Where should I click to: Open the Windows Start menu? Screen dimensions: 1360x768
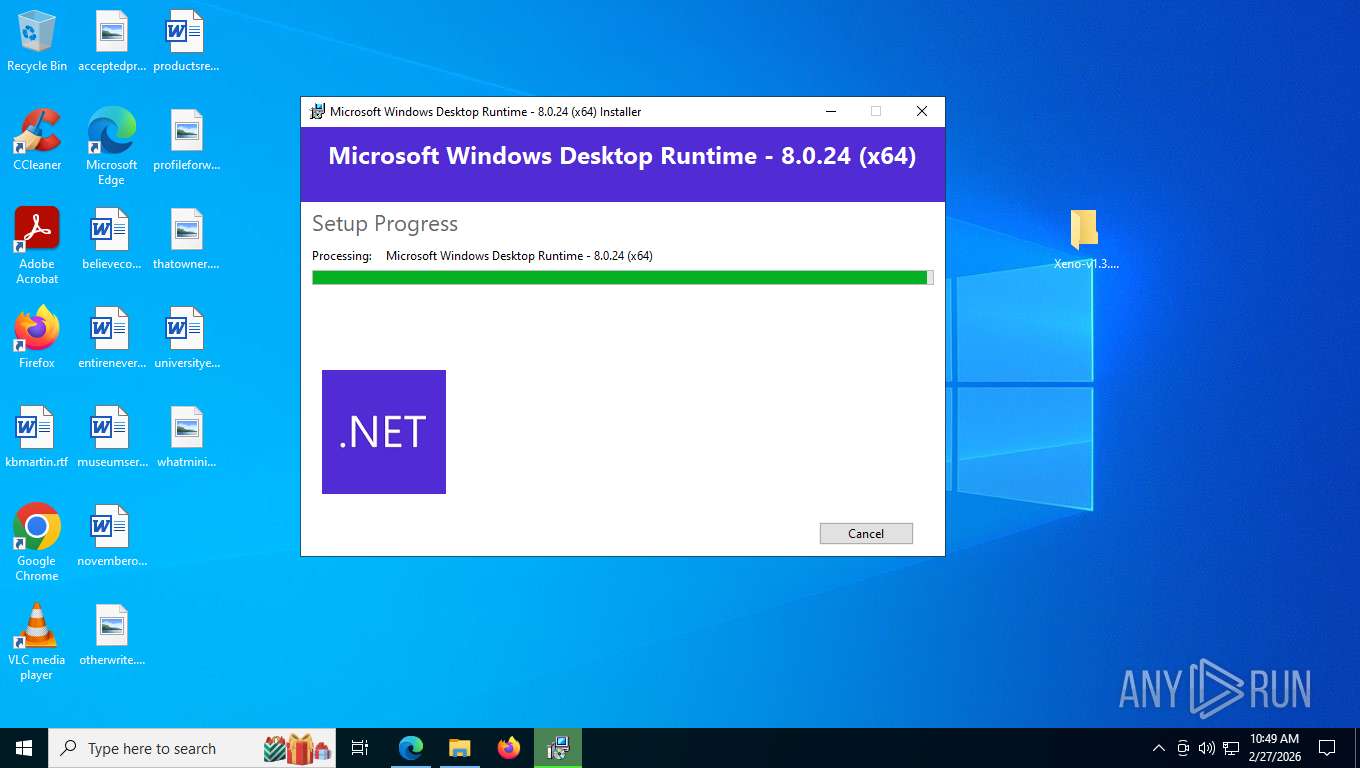click(x=24, y=748)
